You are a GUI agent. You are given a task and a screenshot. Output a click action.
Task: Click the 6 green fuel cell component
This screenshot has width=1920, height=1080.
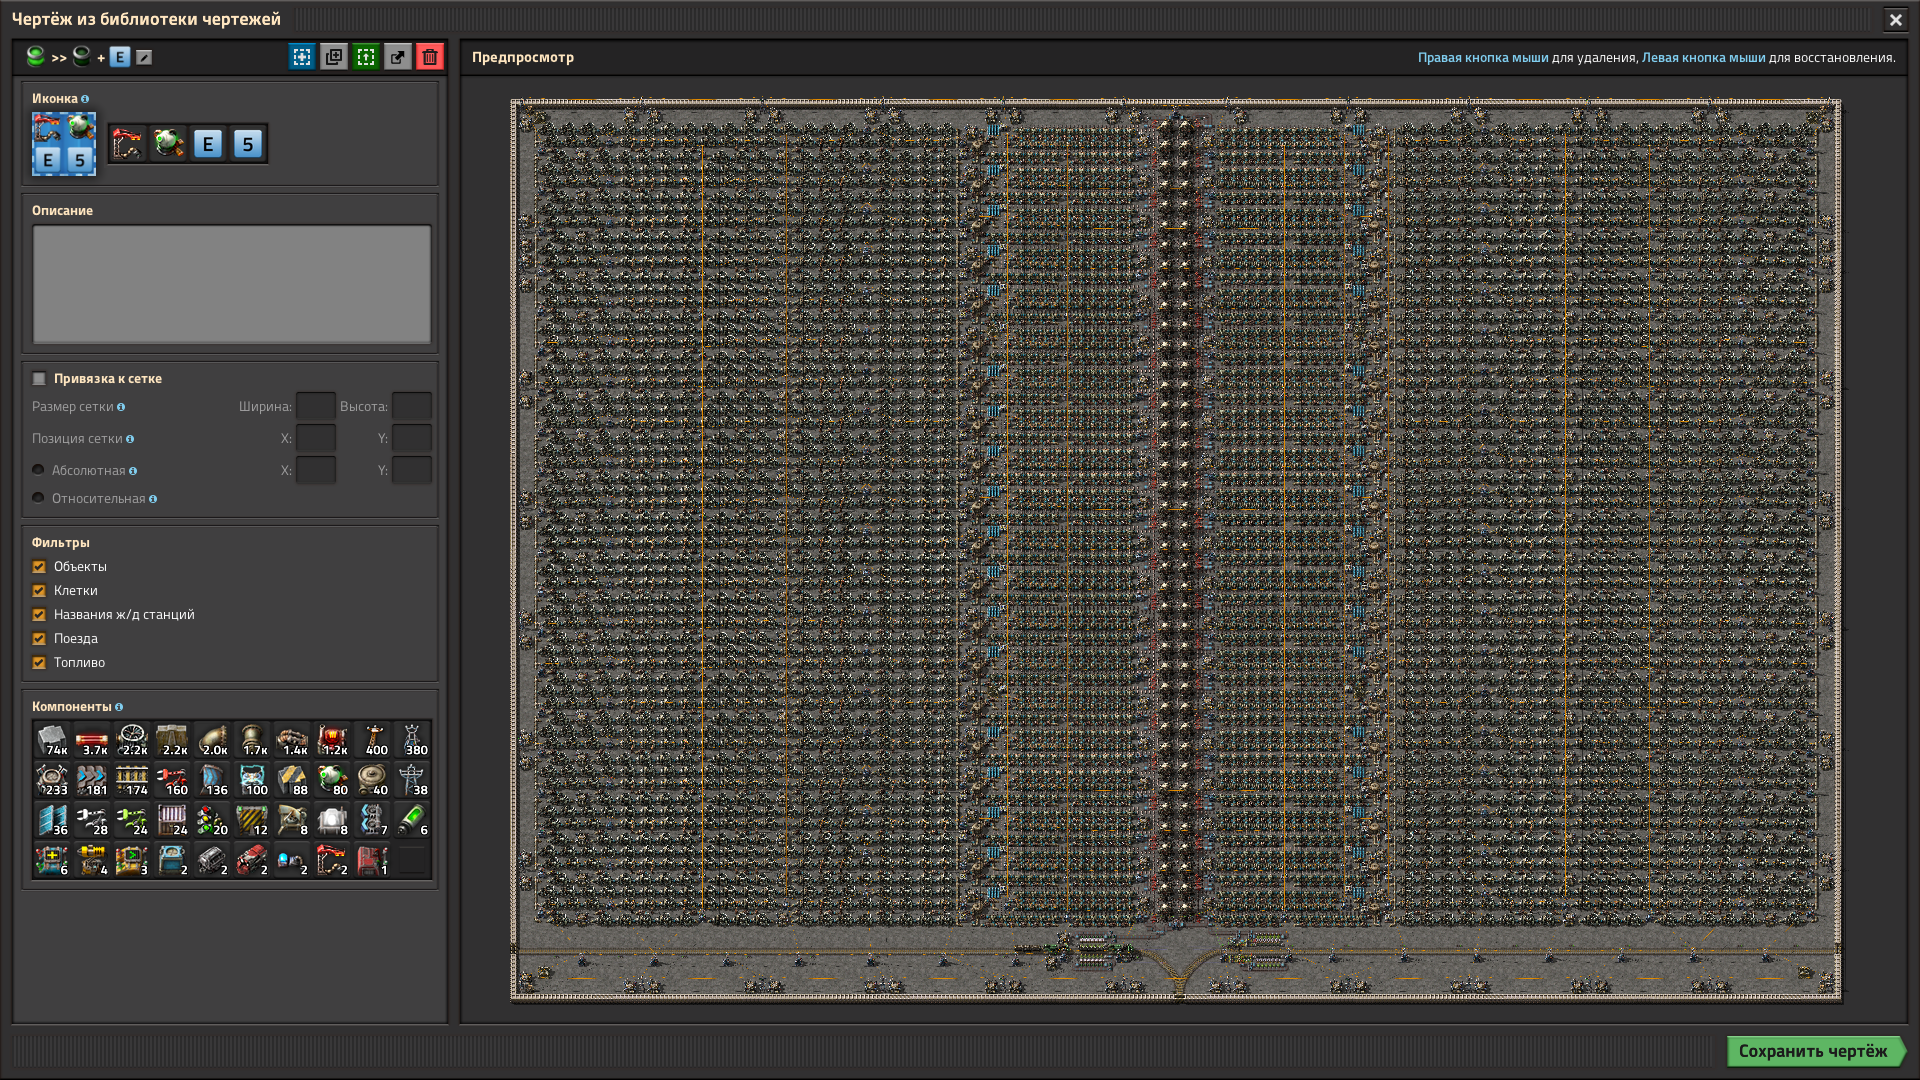pos(412,820)
